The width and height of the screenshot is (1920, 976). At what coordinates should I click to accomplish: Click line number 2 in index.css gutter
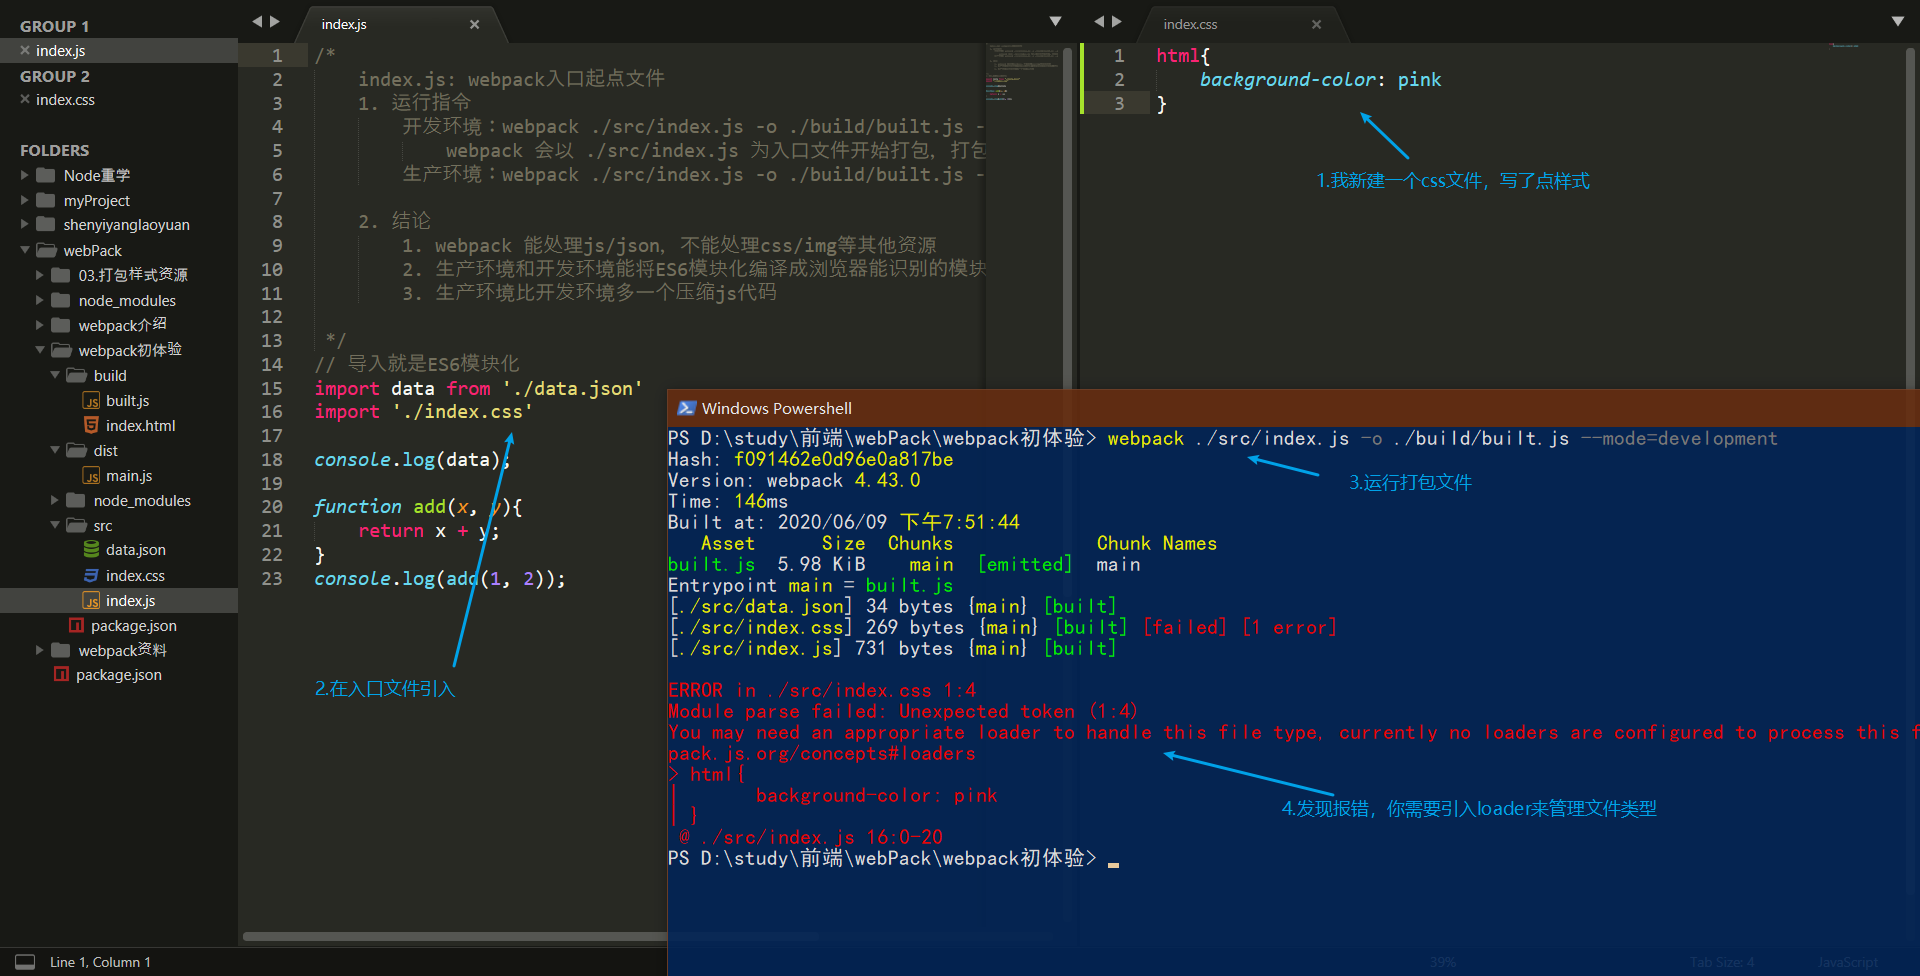1119,79
